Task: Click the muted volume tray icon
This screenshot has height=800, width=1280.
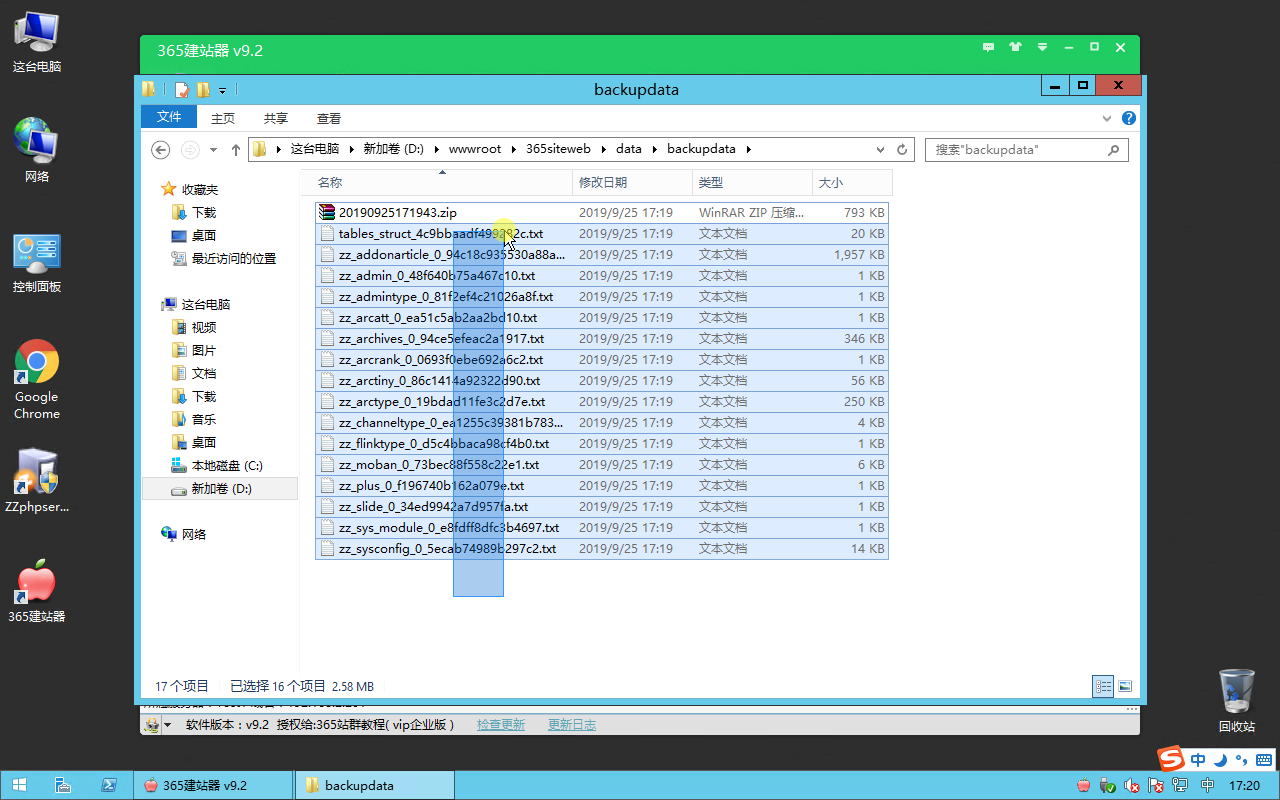Action: pos(1132,786)
